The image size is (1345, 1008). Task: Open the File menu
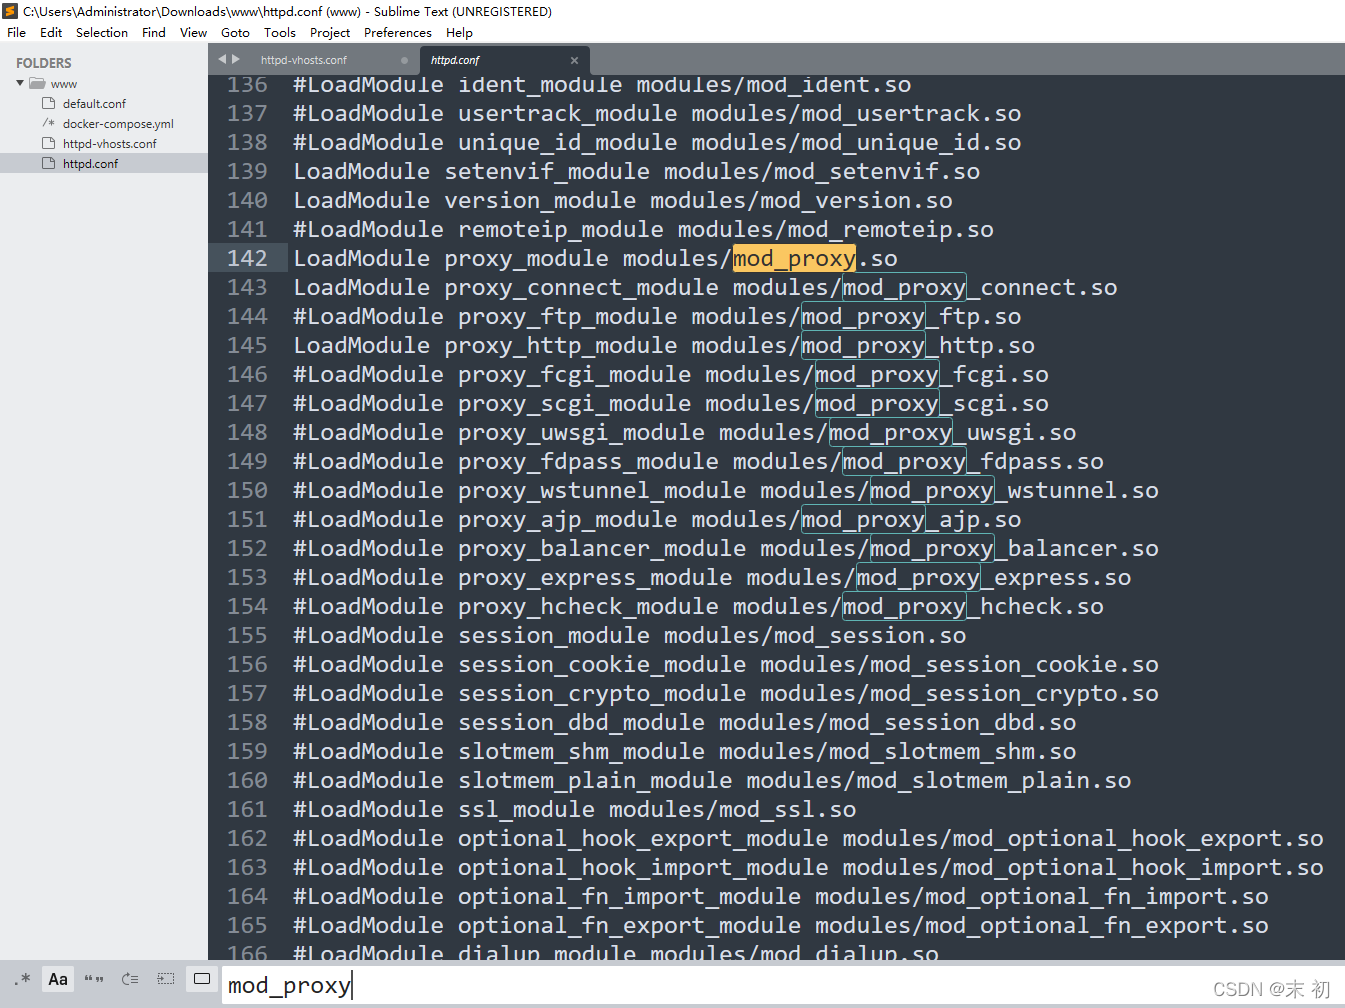point(17,33)
